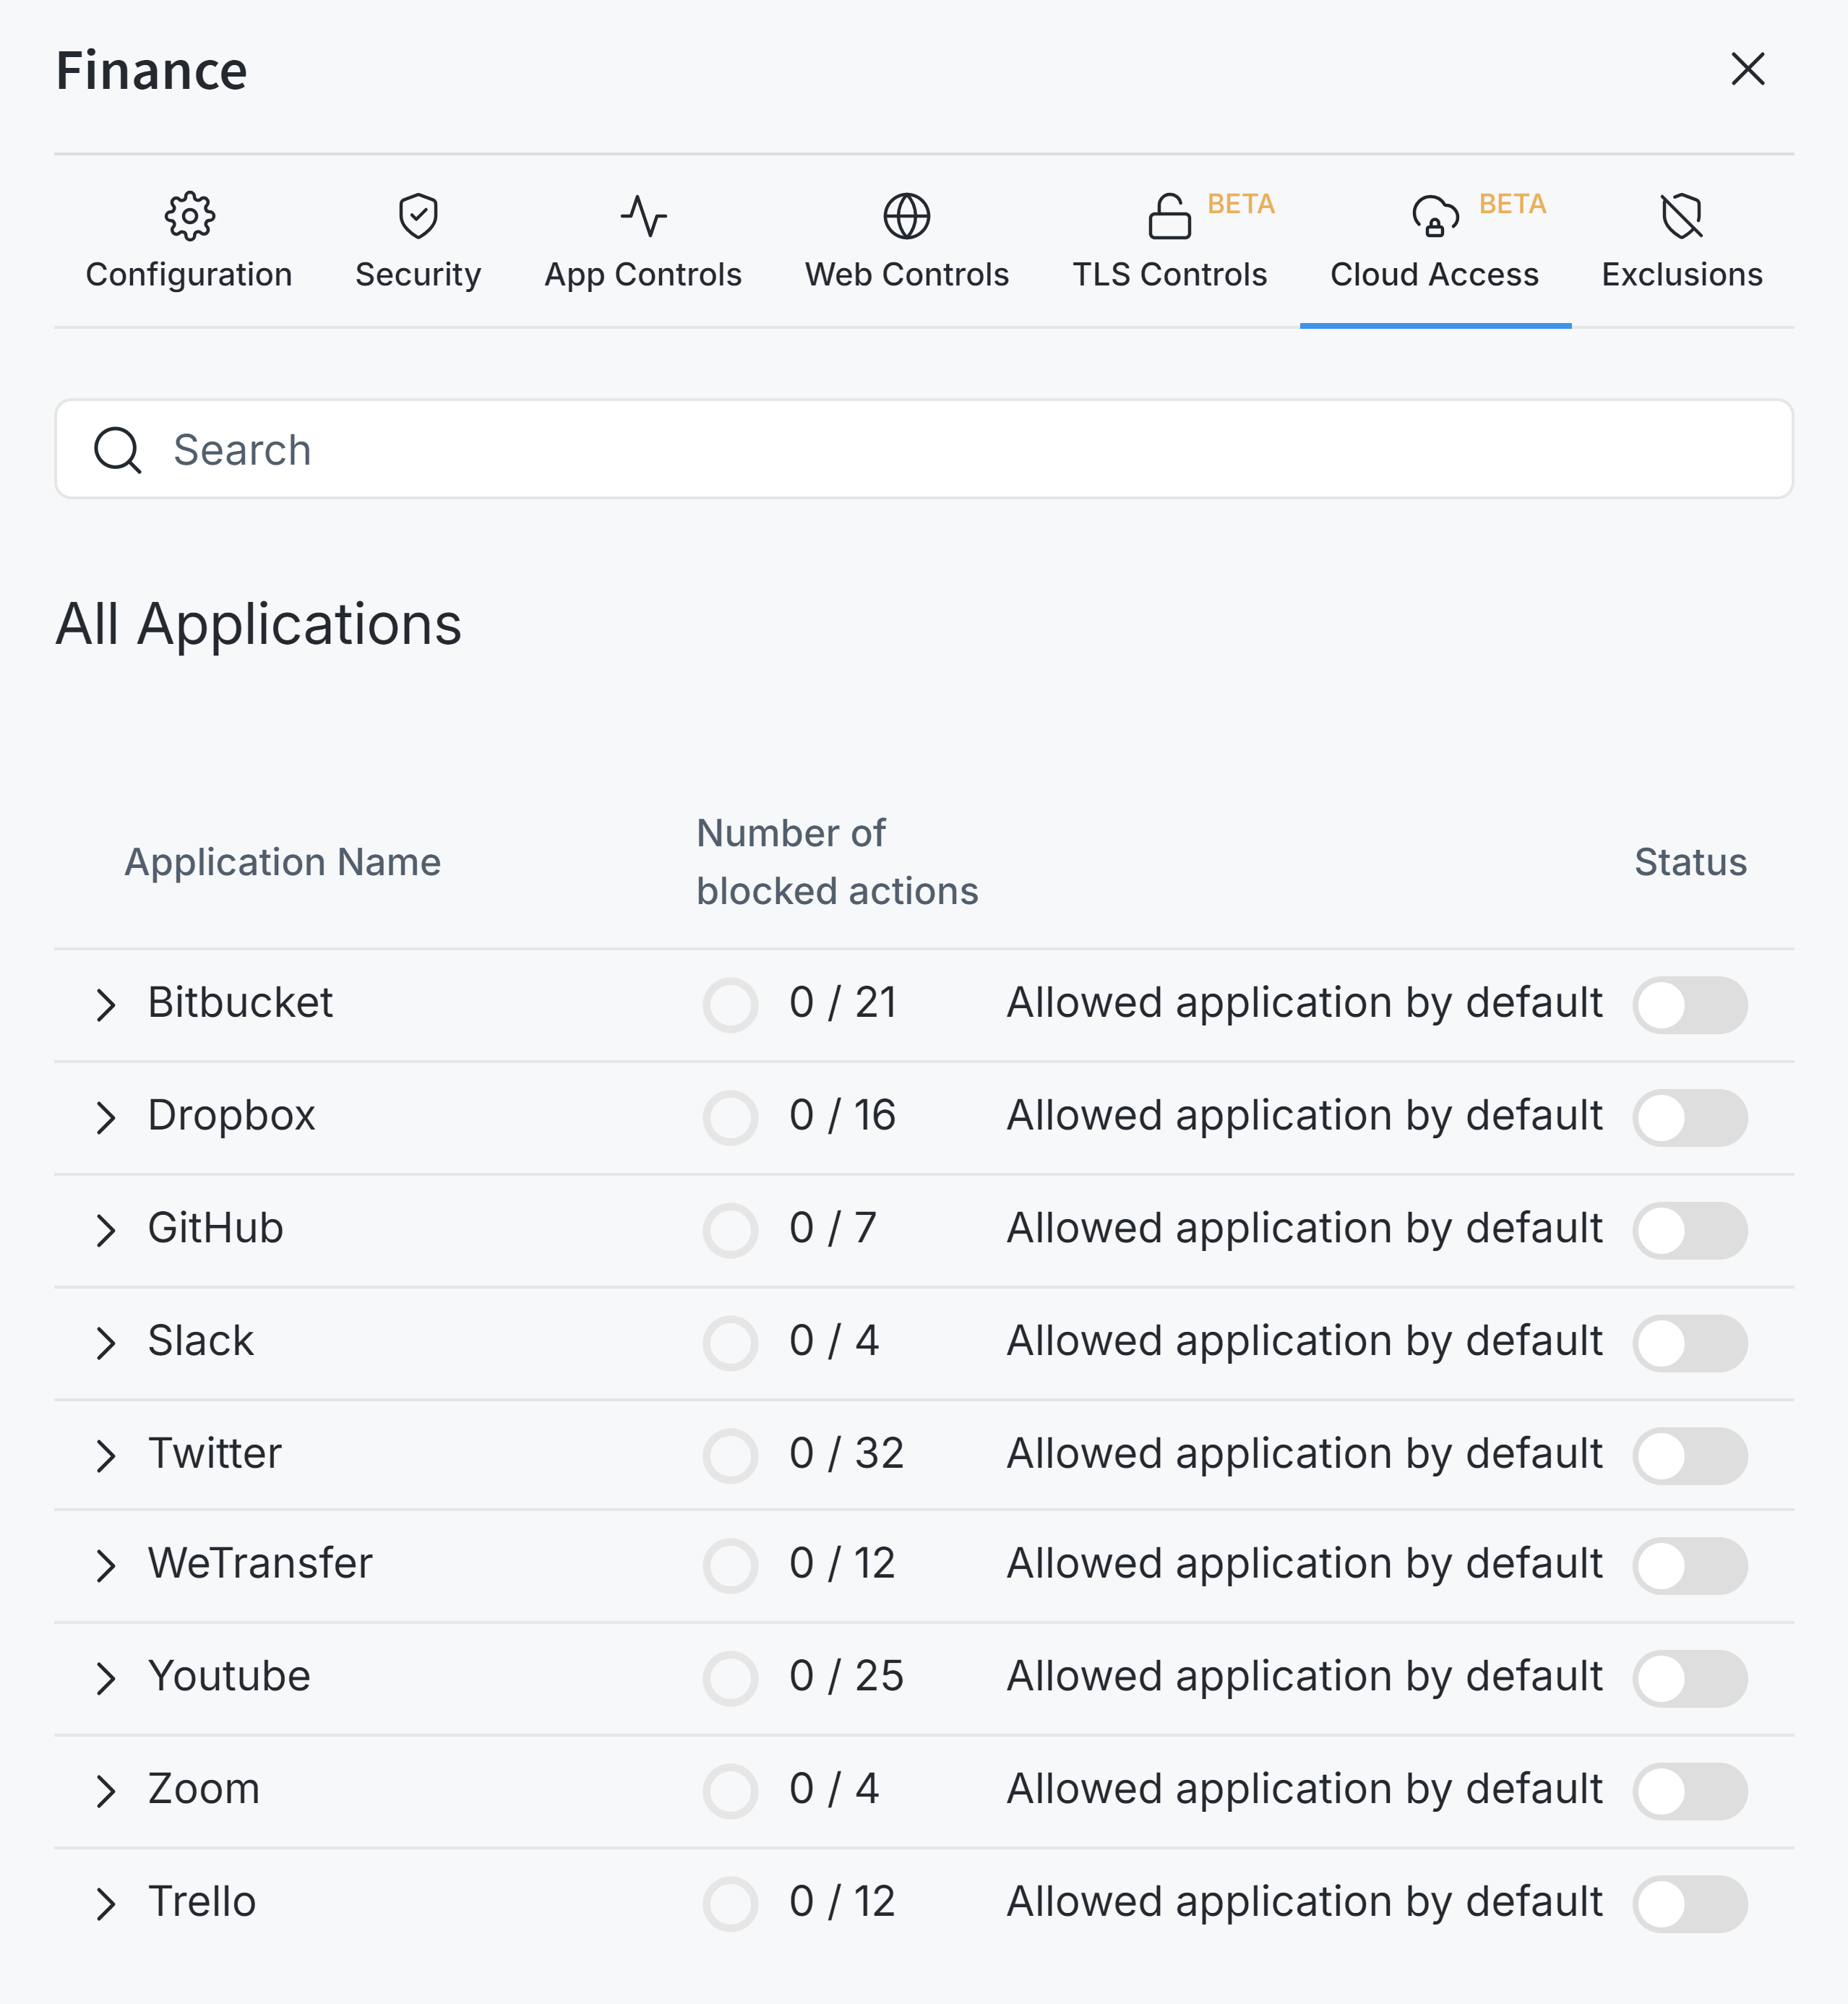Viewport: 1848px width, 2004px height.
Task: Close the Finance panel
Action: click(x=1748, y=69)
